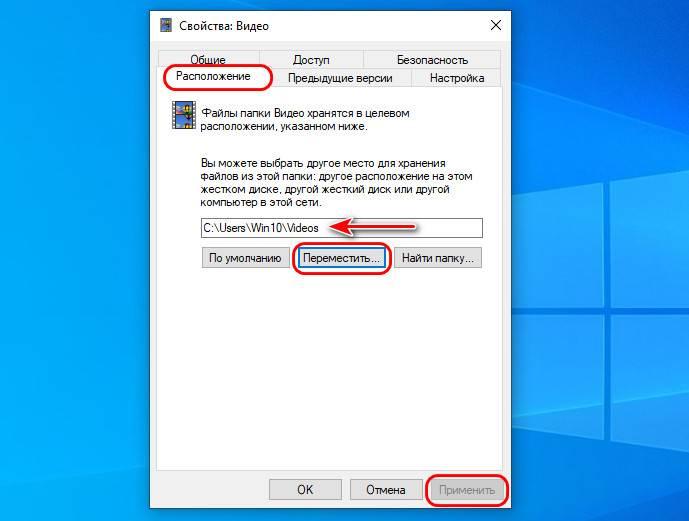Close the Свойства: Видео dialog
The image size is (689, 521).
pos(496,25)
